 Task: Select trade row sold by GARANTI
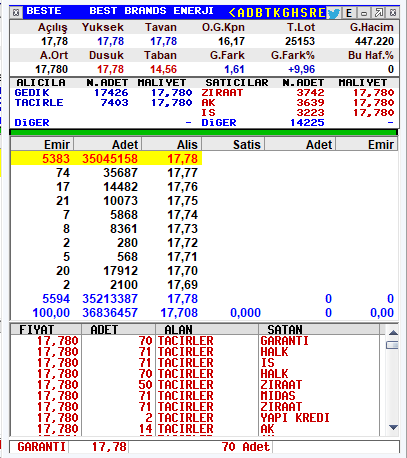click(x=195, y=341)
